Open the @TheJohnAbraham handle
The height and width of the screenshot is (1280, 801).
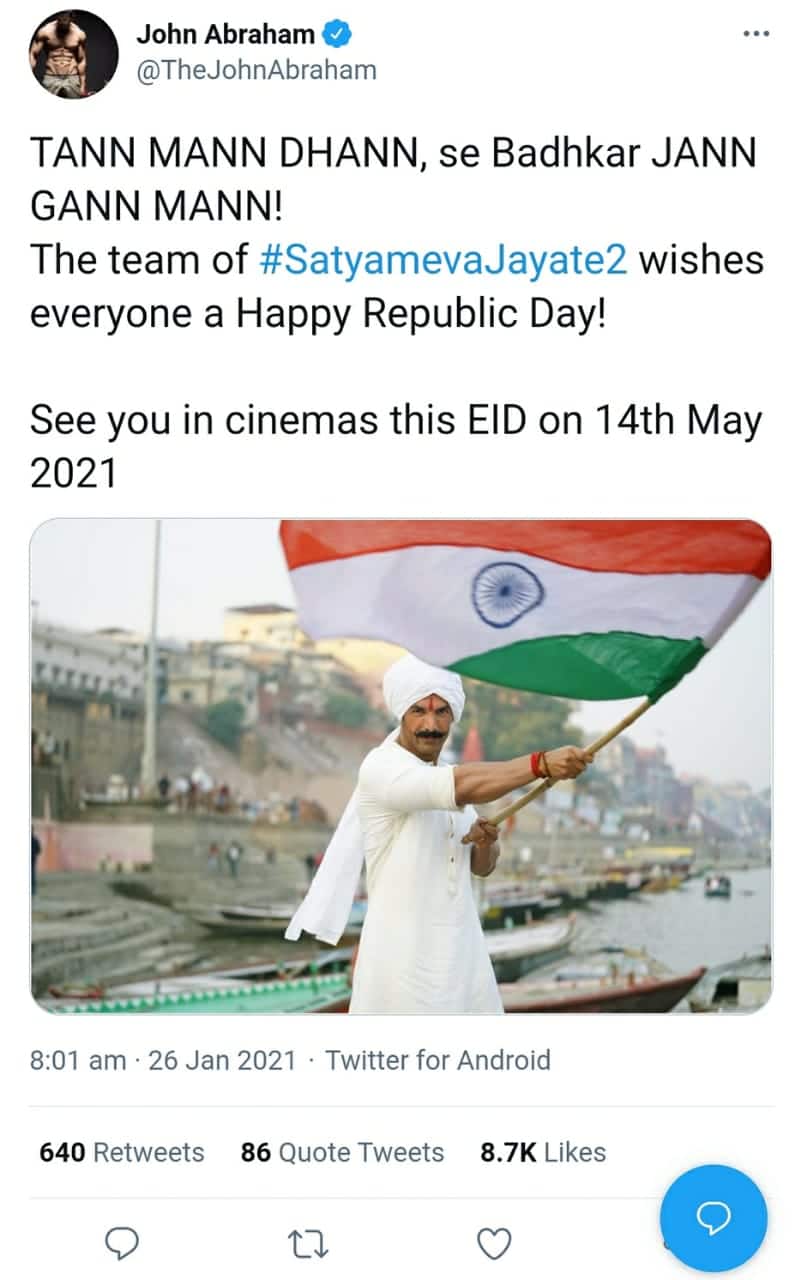256,71
